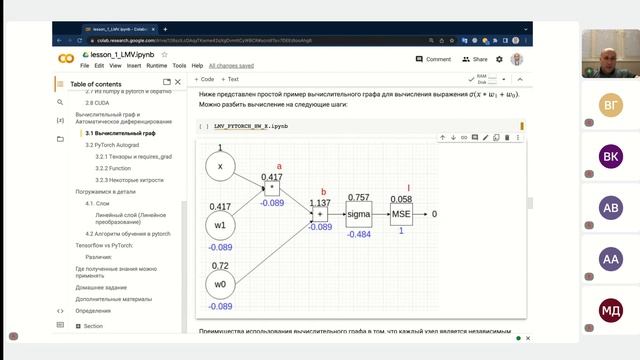Click the Comment button
640x360 pixels.
433,59
